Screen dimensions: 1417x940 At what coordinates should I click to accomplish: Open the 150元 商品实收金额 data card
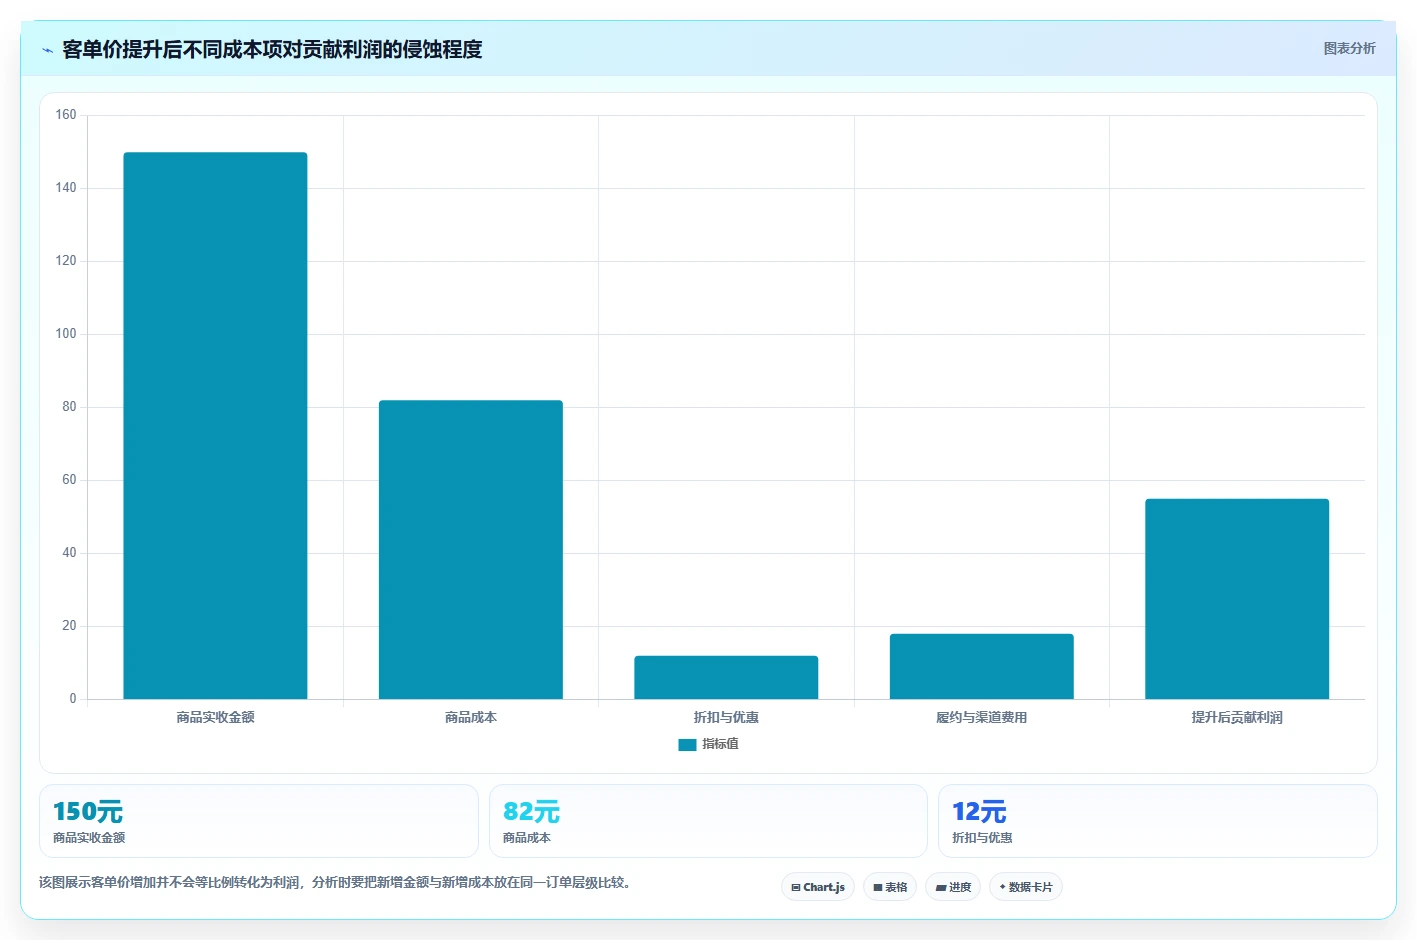click(259, 821)
